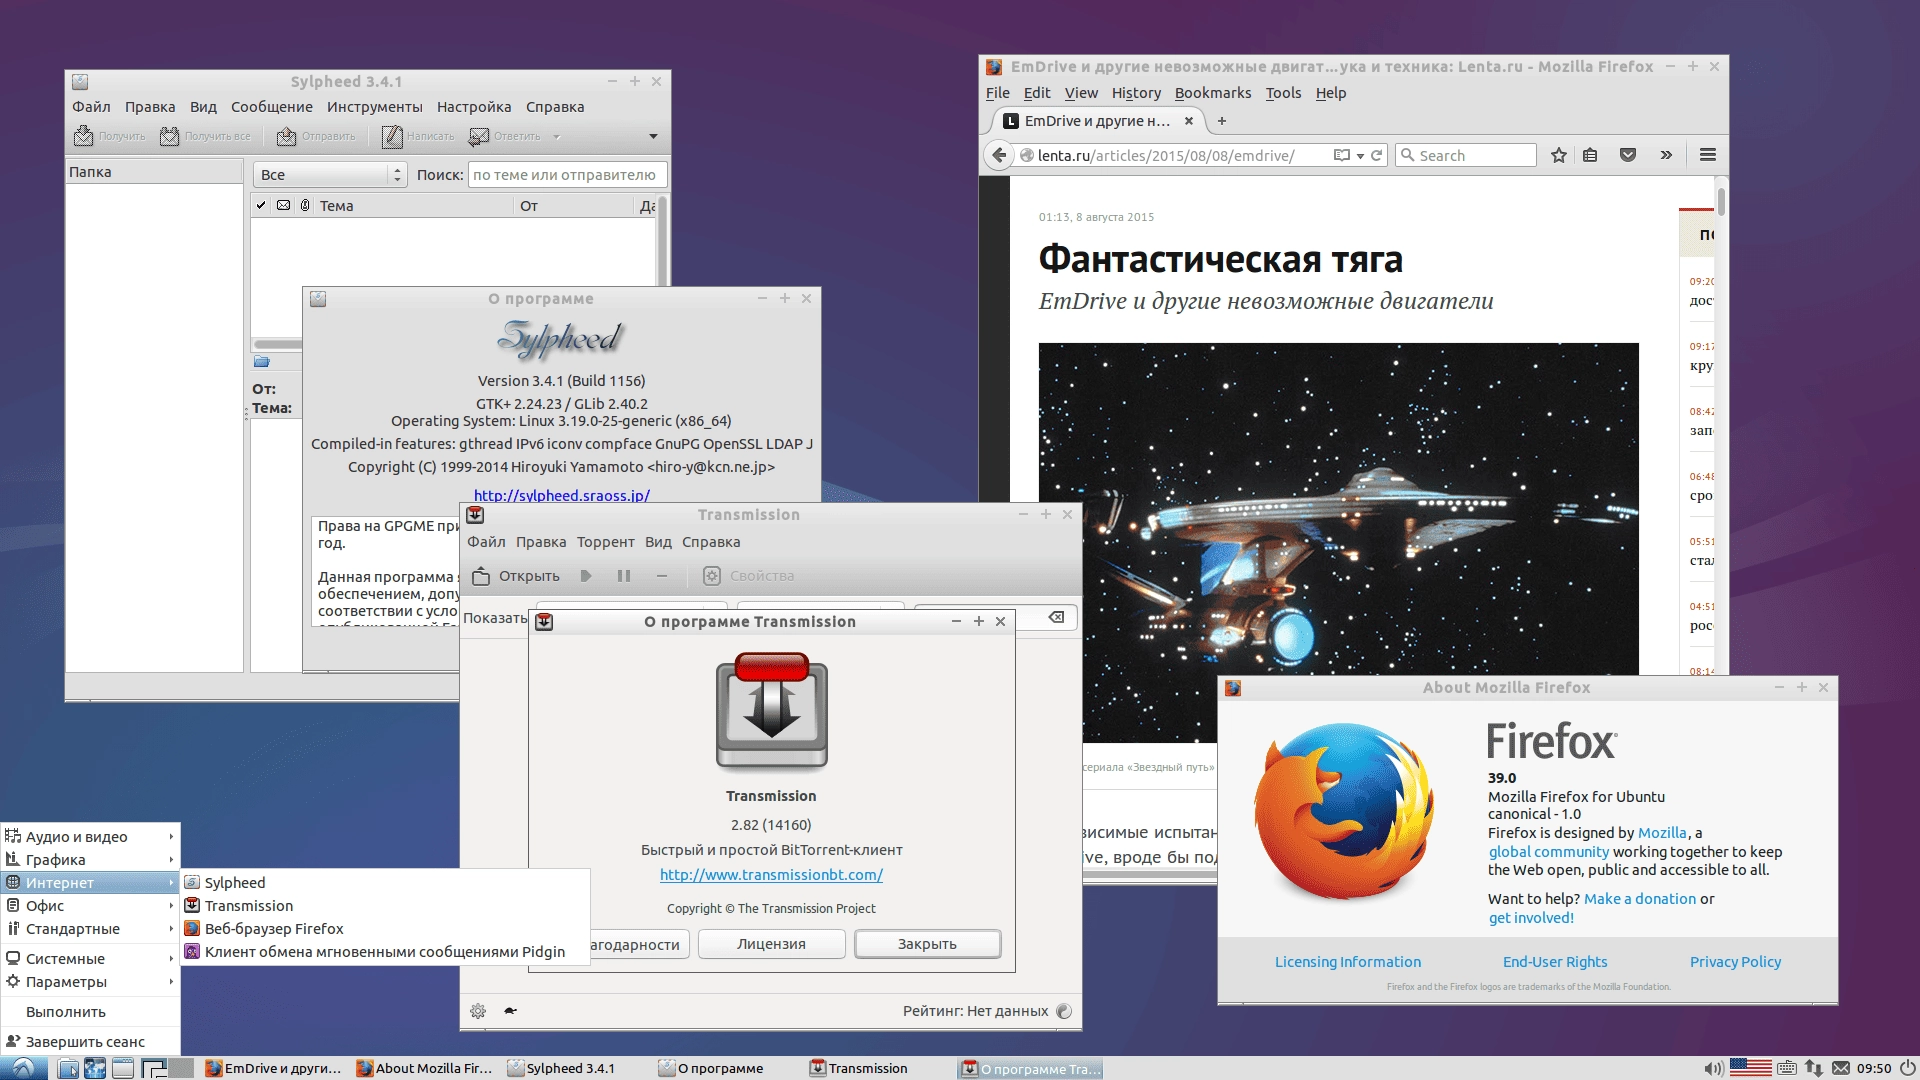This screenshot has width=1920, height=1080.
Task: Click the Получить все button in Sylpheed toolbar
Action: click(205, 136)
